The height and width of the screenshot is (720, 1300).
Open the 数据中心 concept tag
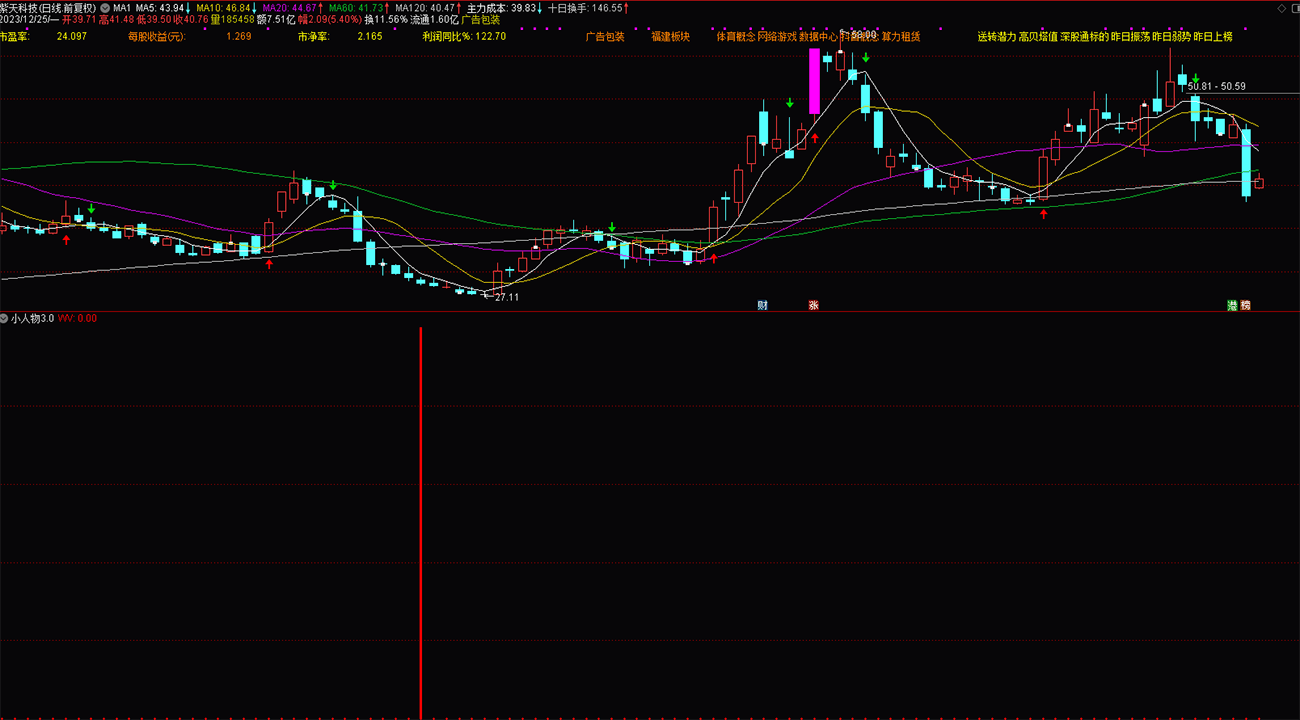[818, 36]
